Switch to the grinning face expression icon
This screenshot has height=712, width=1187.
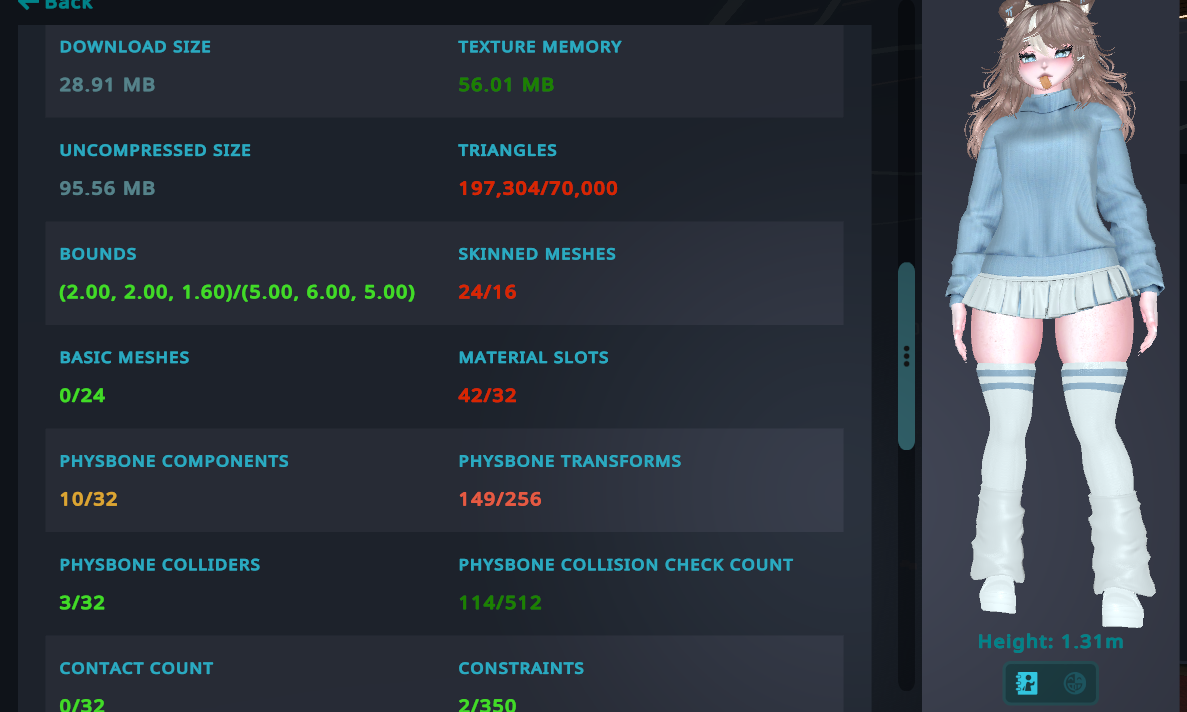point(1074,683)
